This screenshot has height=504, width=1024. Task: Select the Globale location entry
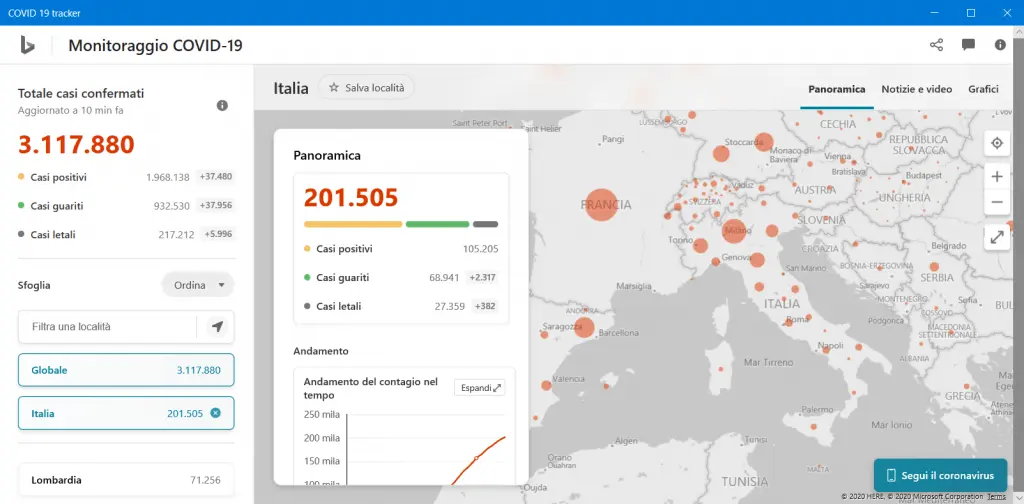pyautogui.click(x=126, y=370)
